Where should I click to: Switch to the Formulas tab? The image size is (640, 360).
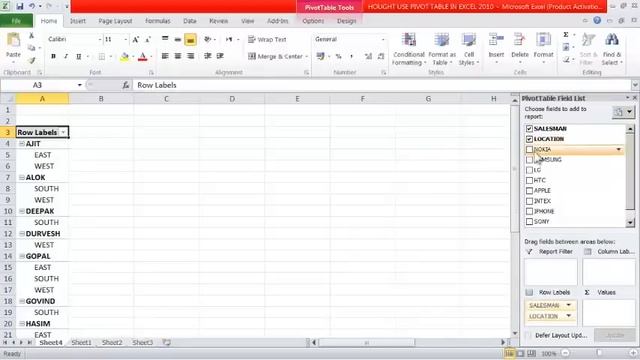click(x=158, y=21)
